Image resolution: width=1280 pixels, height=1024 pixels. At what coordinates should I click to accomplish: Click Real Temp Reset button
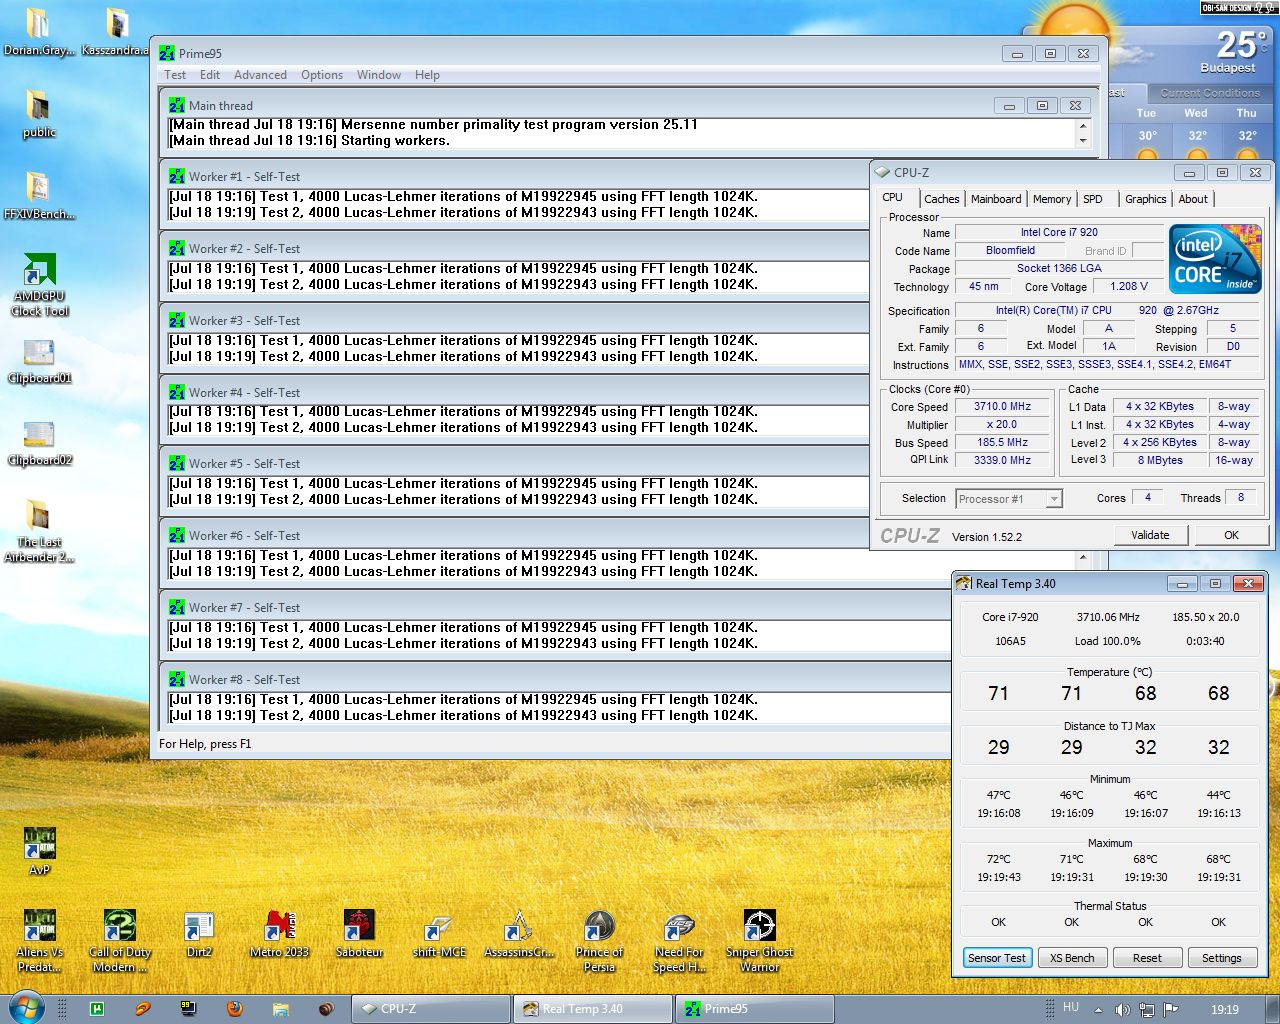coord(1147,958)
